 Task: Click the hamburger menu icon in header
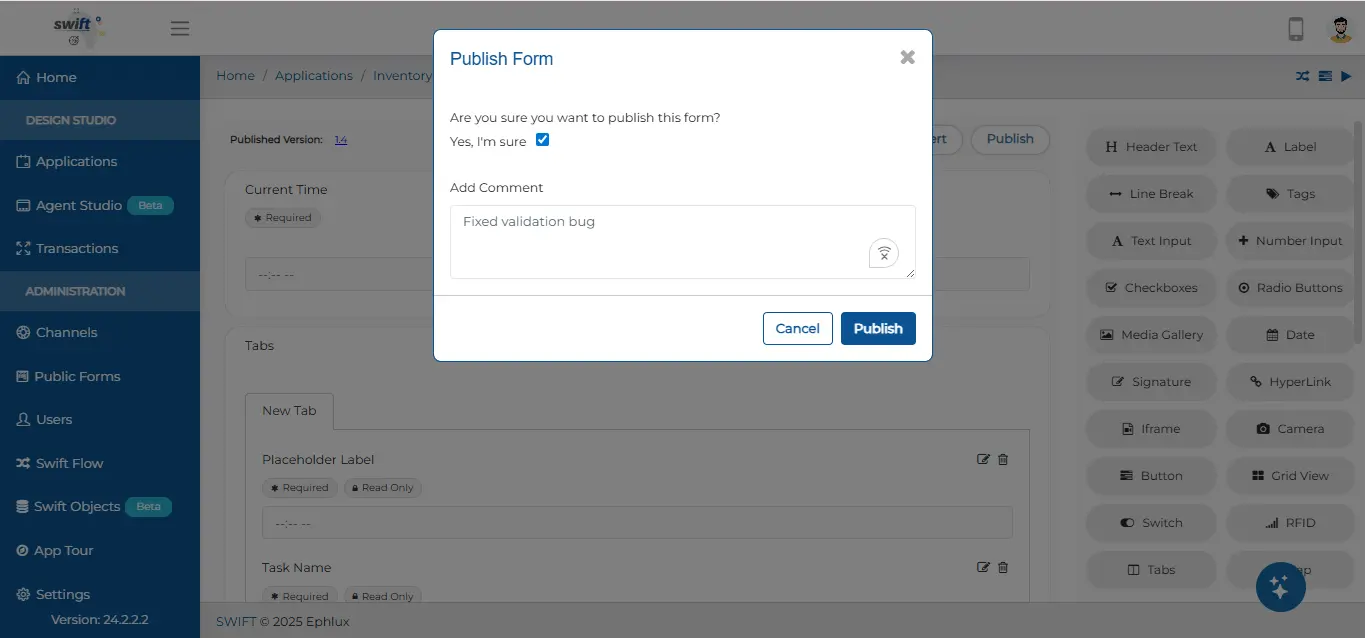pos(180,28)
